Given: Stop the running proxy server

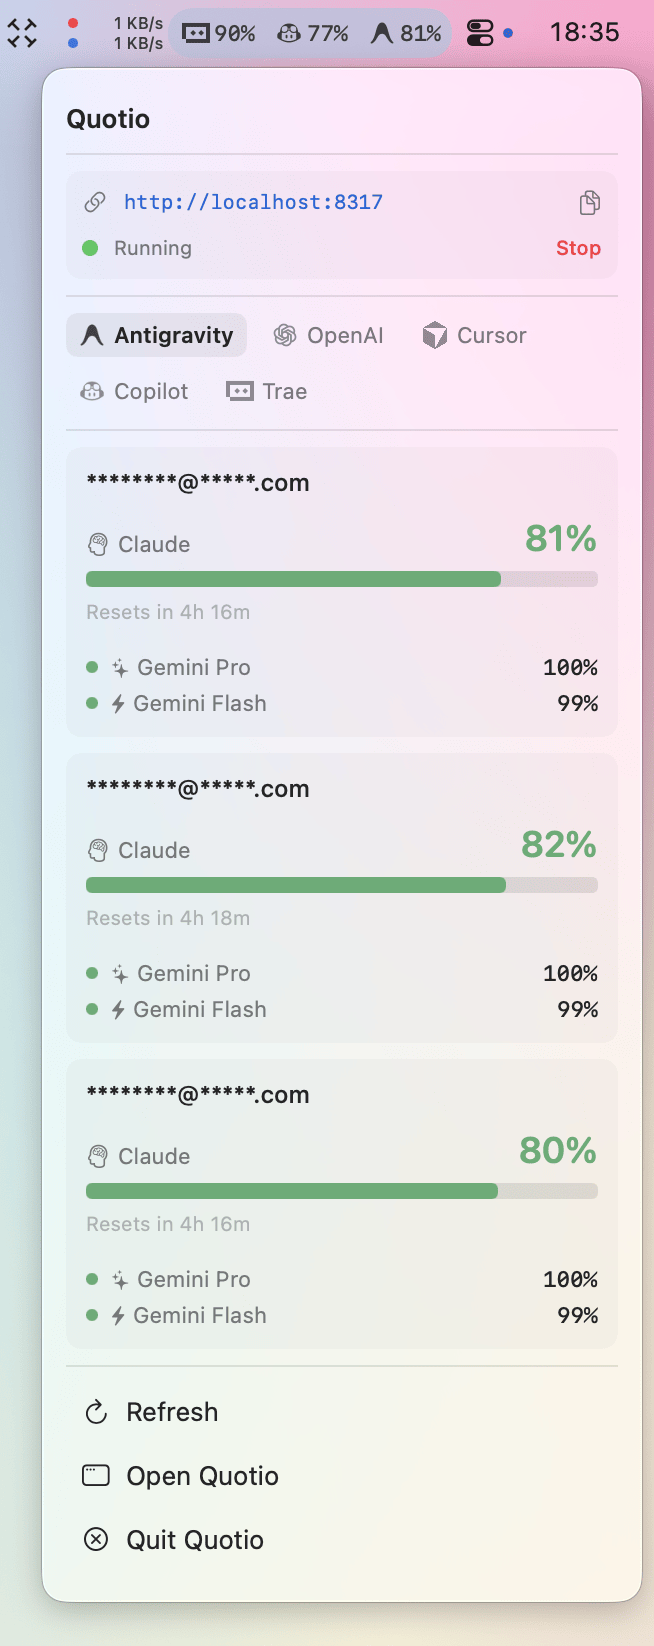Looking at the screenshot, I should (x=578, y=248).
